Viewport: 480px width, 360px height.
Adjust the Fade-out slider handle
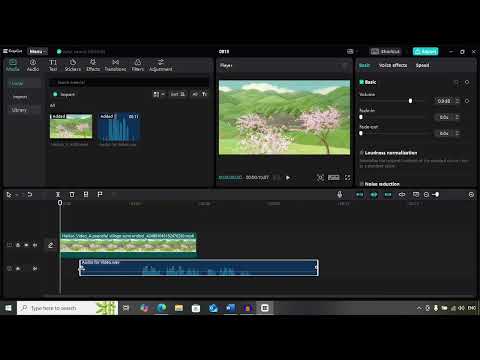[x=361, y=133]
